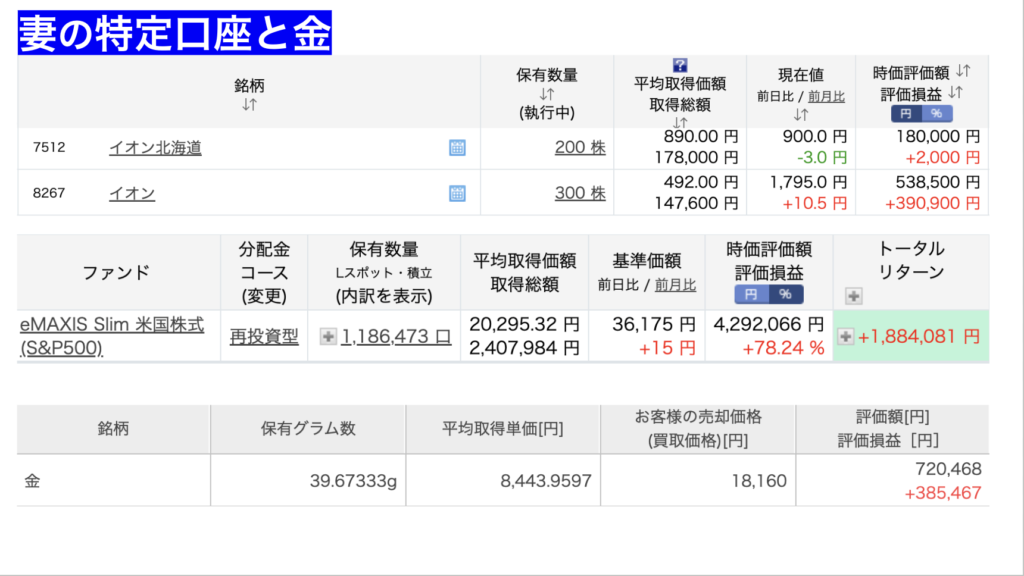Switch stock price comparison to 前月比
The image size is (1024, 576).
click(825, 96)
